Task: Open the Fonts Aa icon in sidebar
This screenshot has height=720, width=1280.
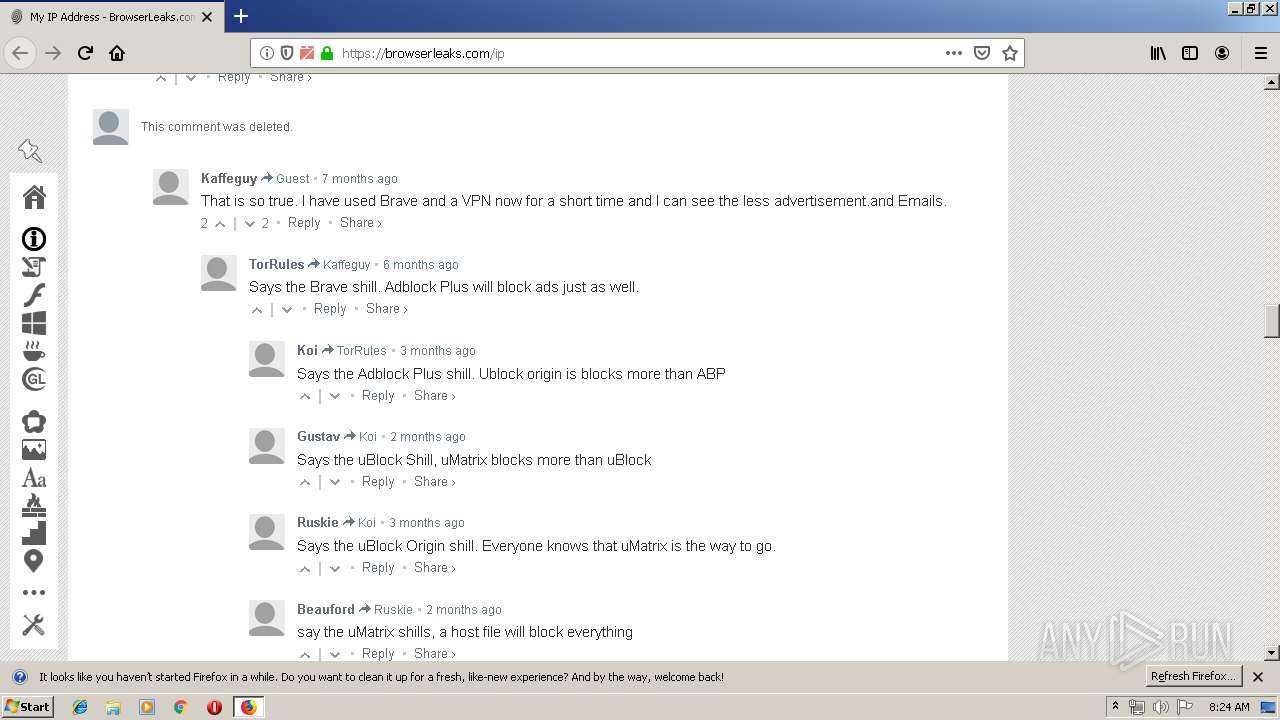Action: 34,478
